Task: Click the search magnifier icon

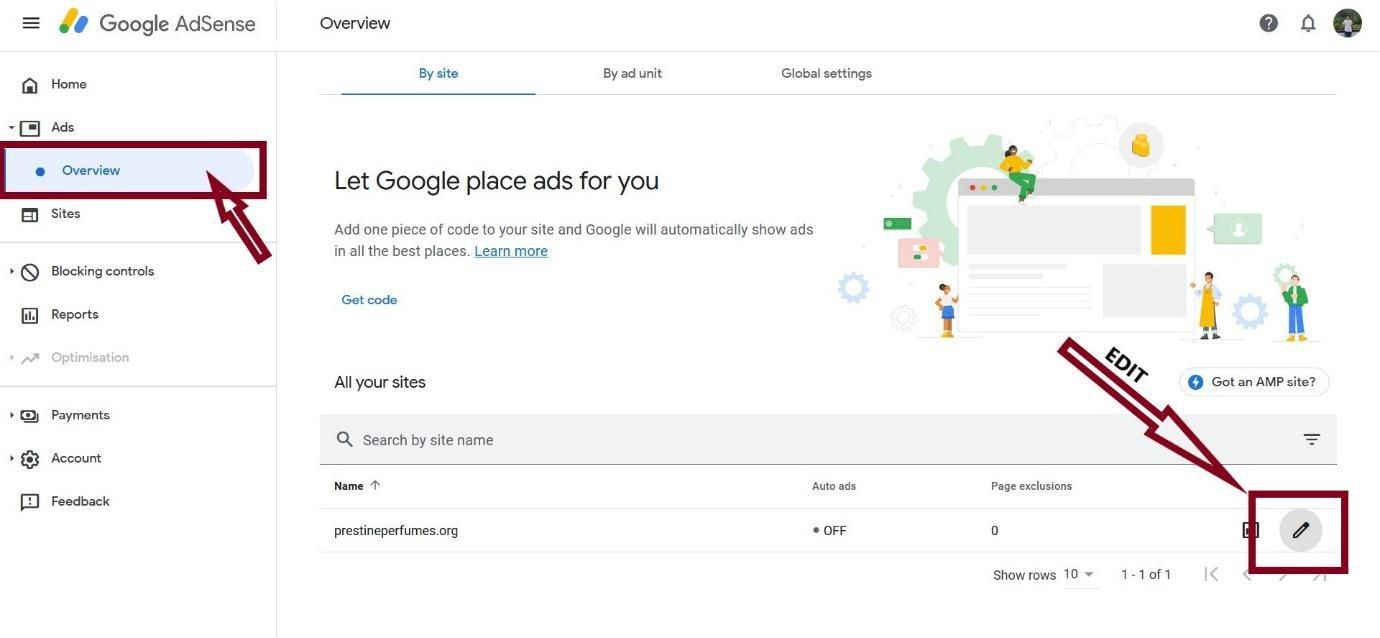Action: click(x=345, y=440)
